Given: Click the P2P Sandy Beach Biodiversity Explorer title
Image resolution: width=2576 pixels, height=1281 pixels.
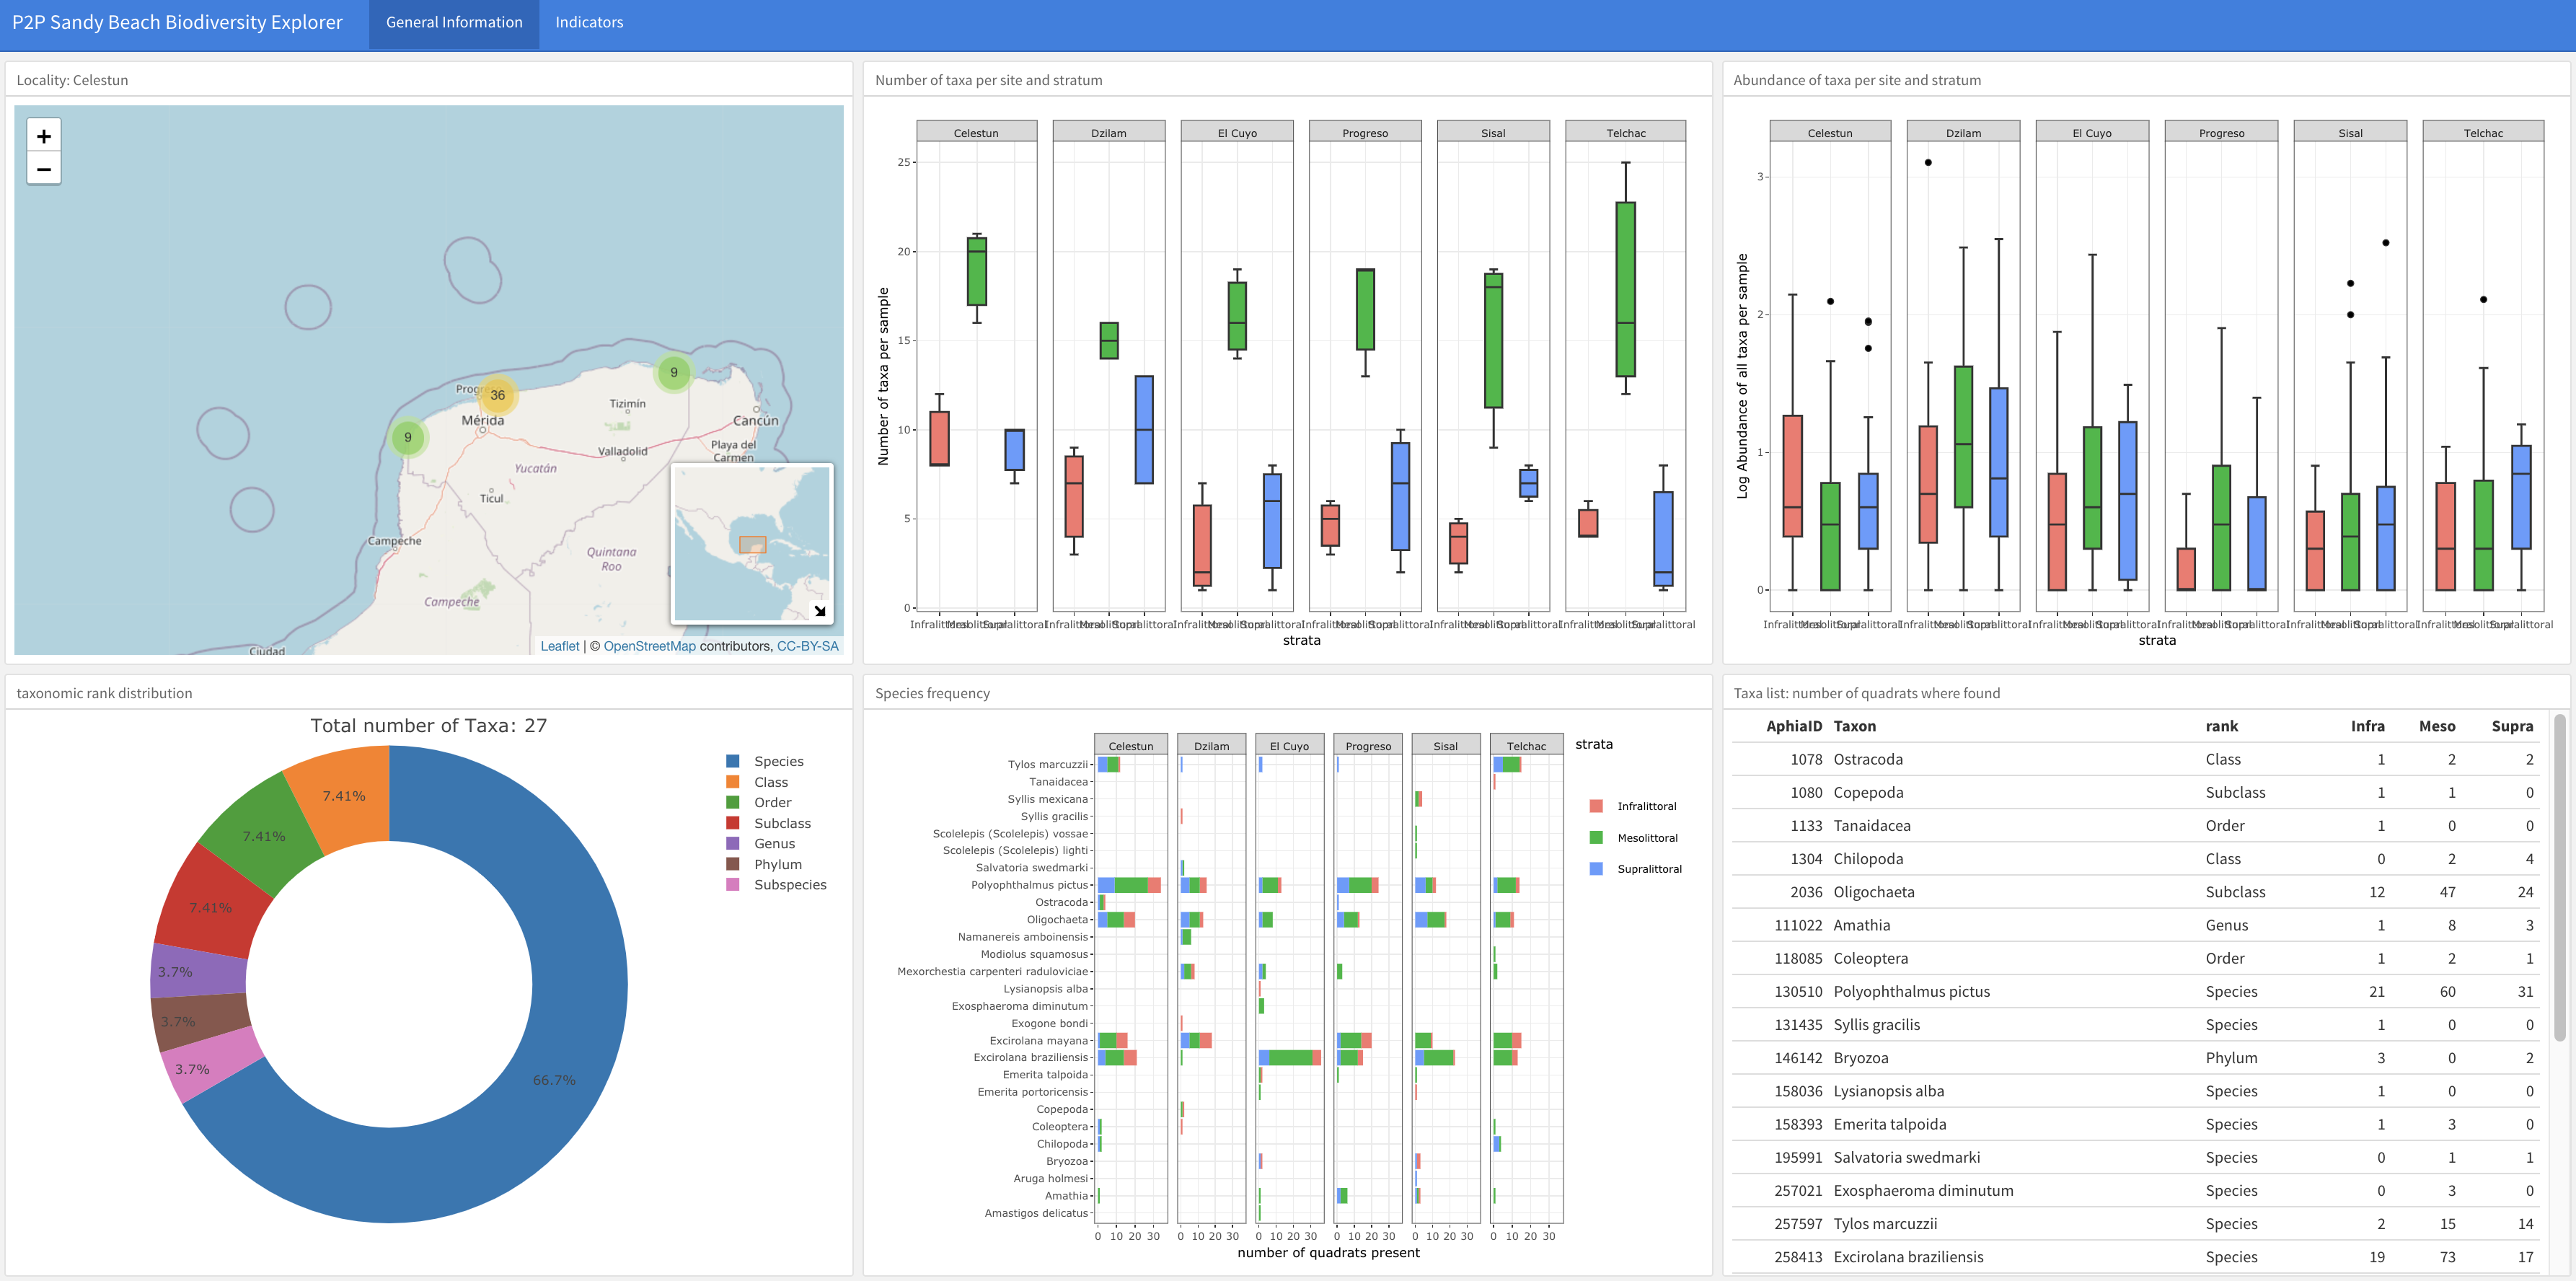Looking at the screenshot, I should click(177, 22).
